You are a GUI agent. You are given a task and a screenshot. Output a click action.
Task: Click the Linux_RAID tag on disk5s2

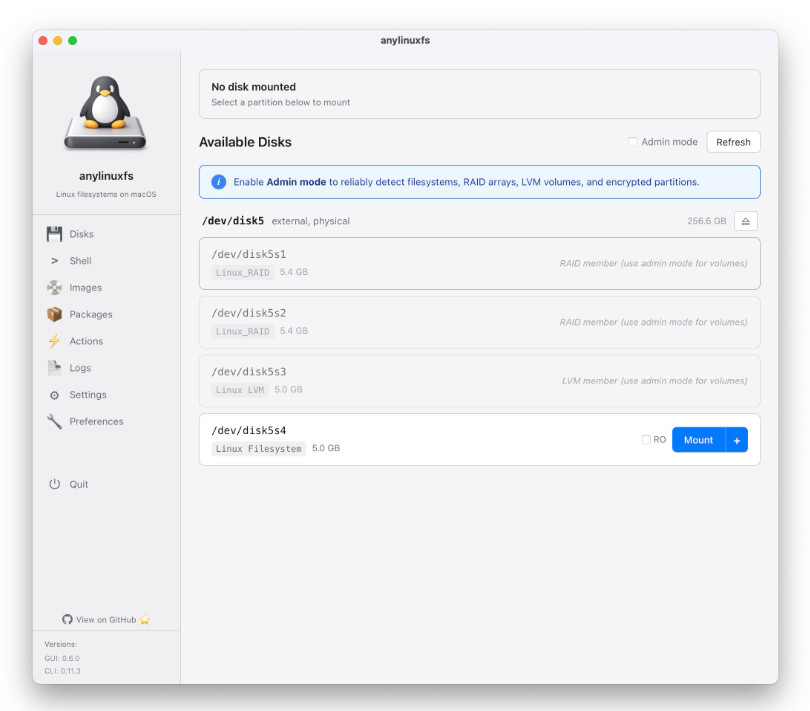pyautogui.click(x=242, y=331)
